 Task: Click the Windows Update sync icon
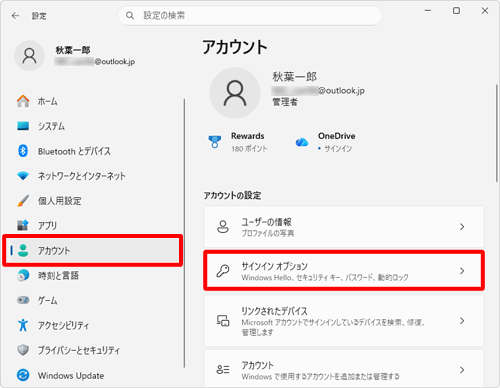click(x=23, y=375)
